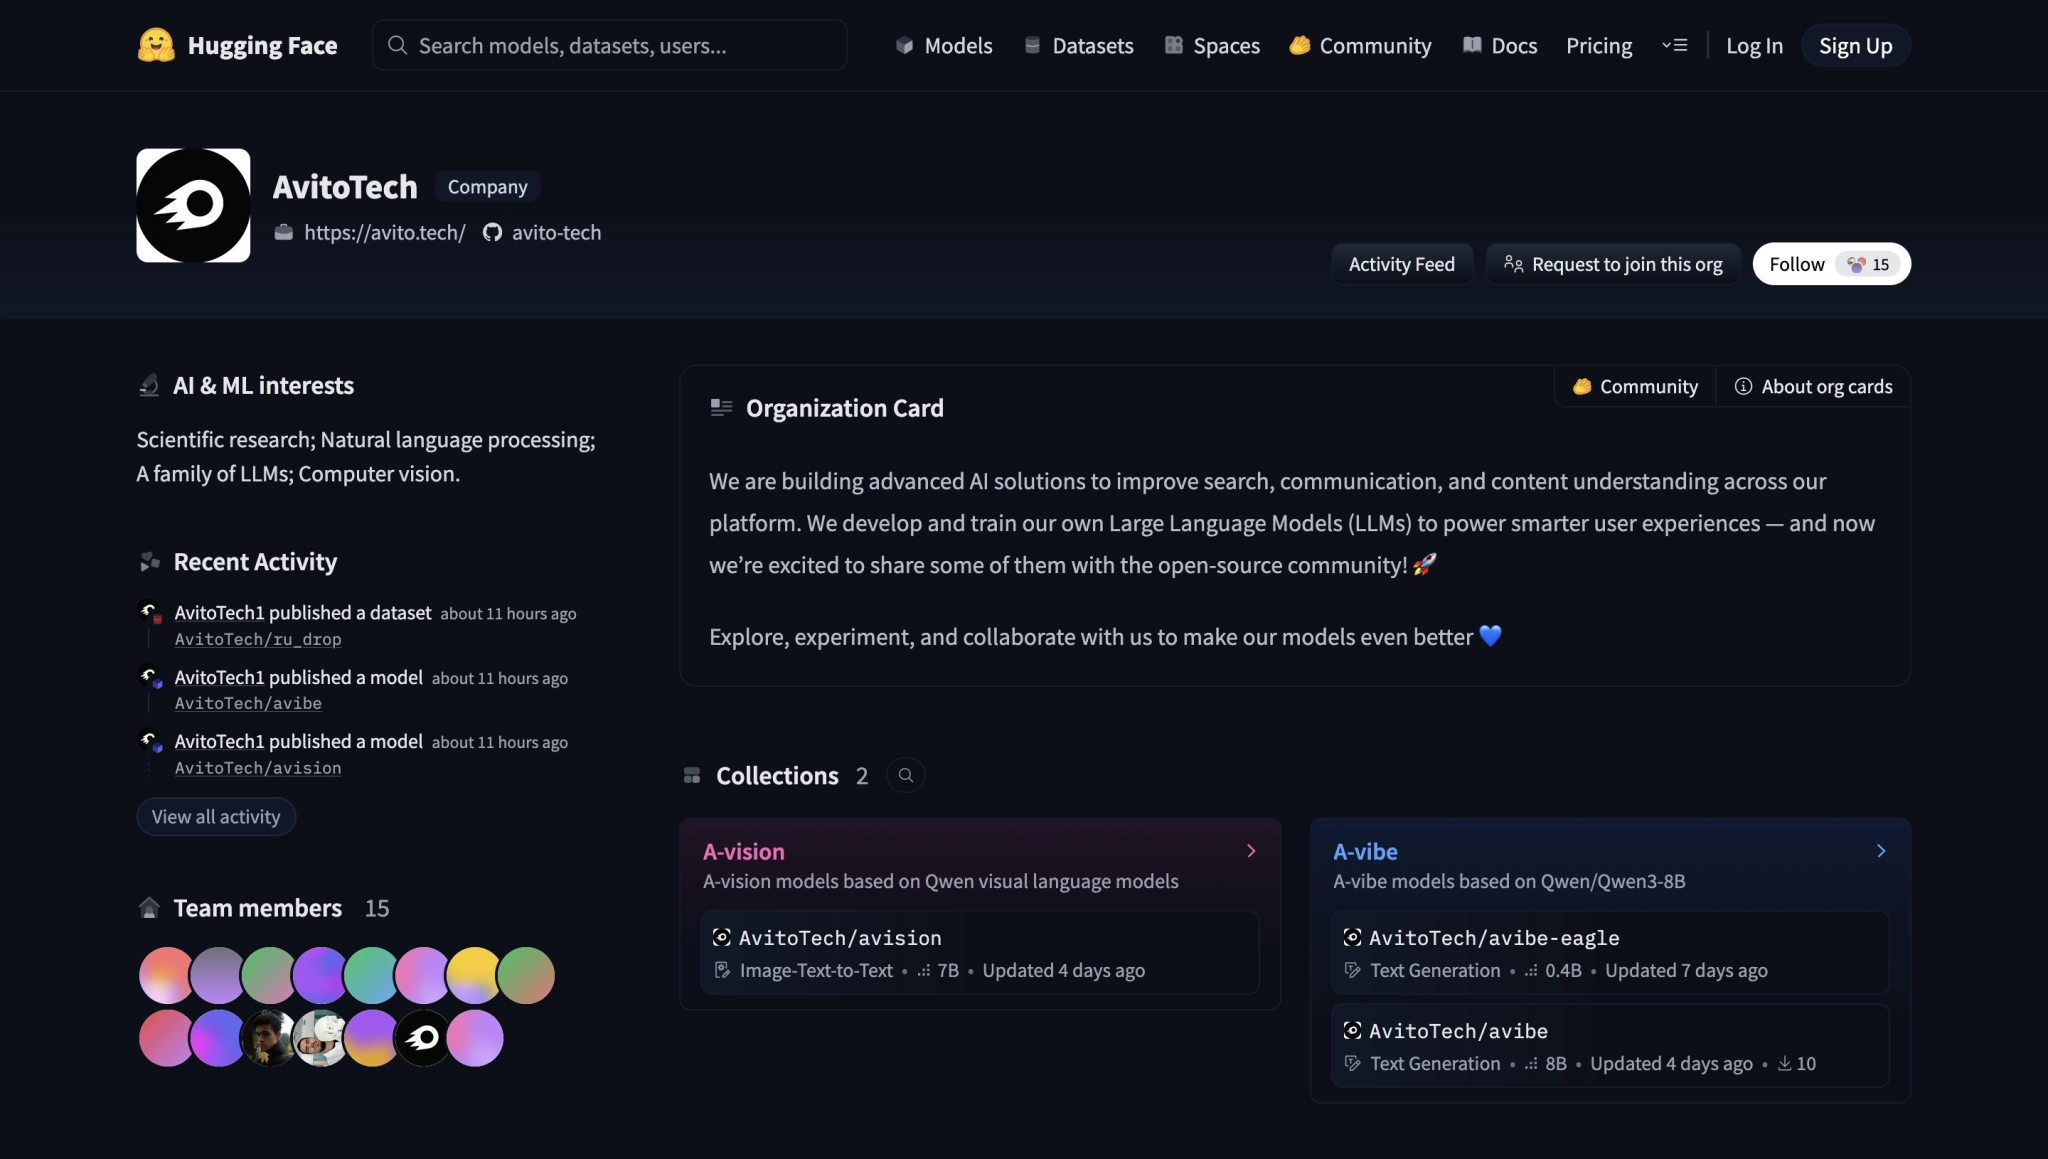Expand the A-vision collection chevron
Screen dimensions: 2048x1159
point(1251,851)
